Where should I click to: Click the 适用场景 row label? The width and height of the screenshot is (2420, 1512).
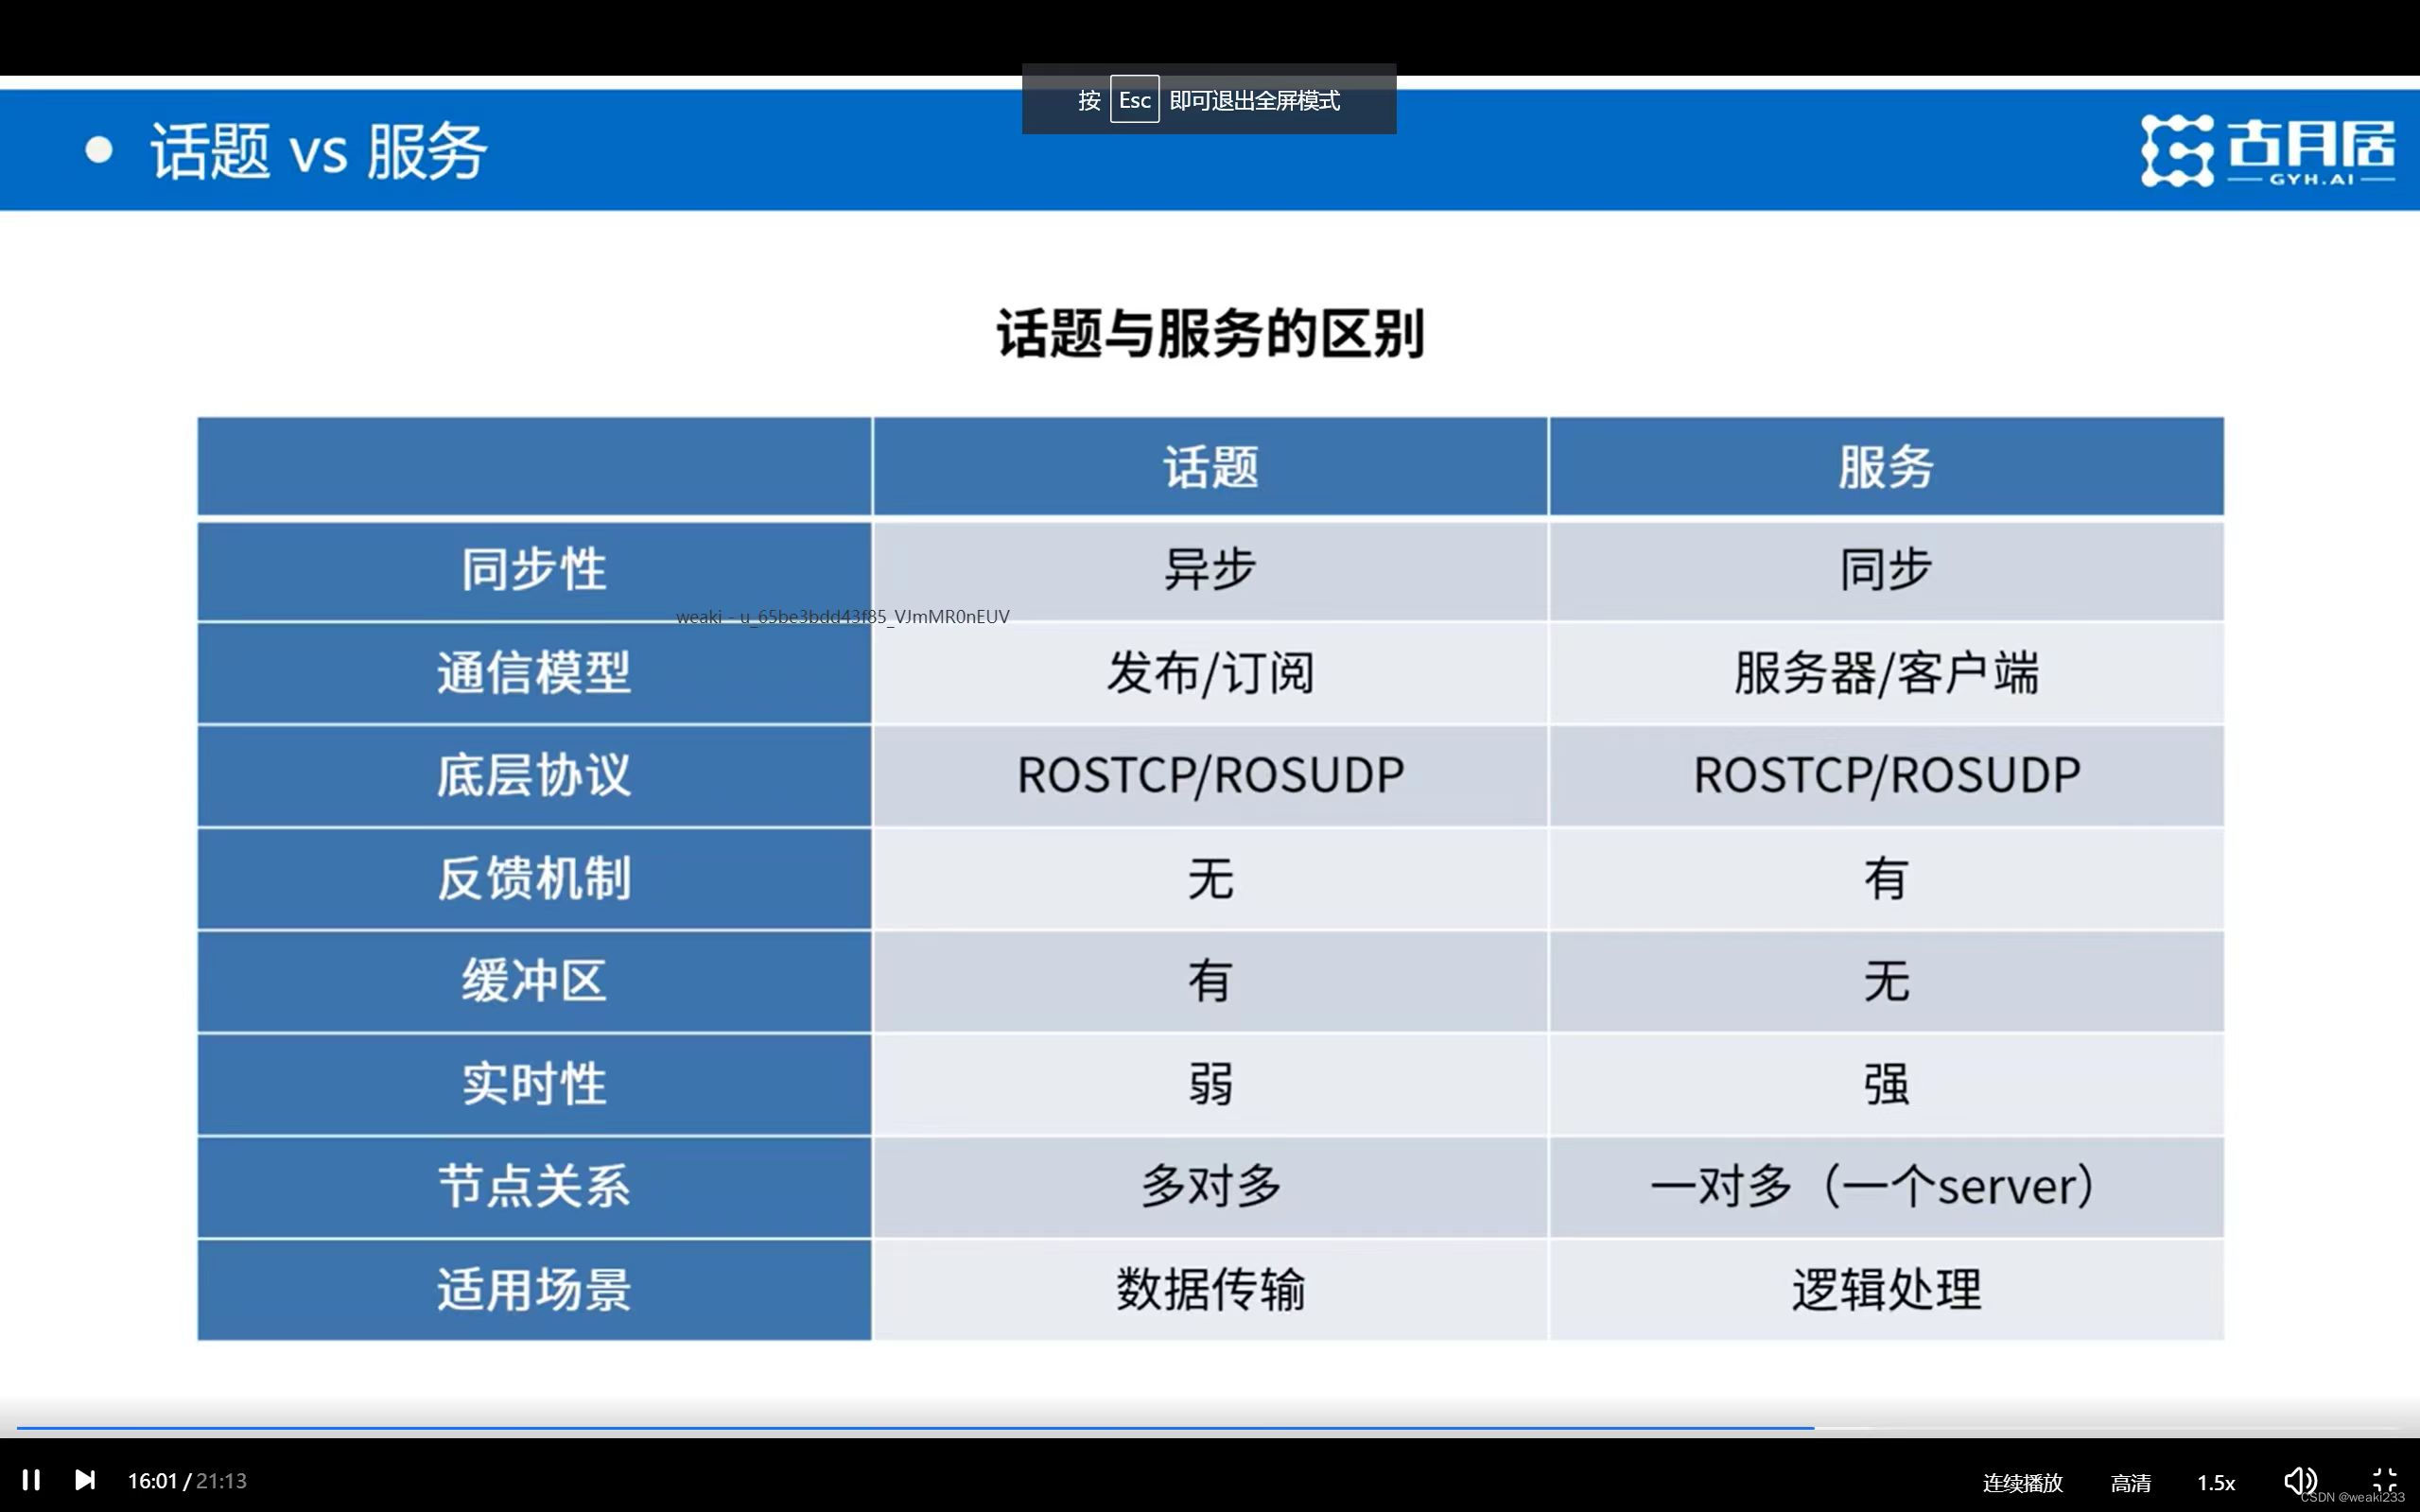click(x=534, y=1290)
